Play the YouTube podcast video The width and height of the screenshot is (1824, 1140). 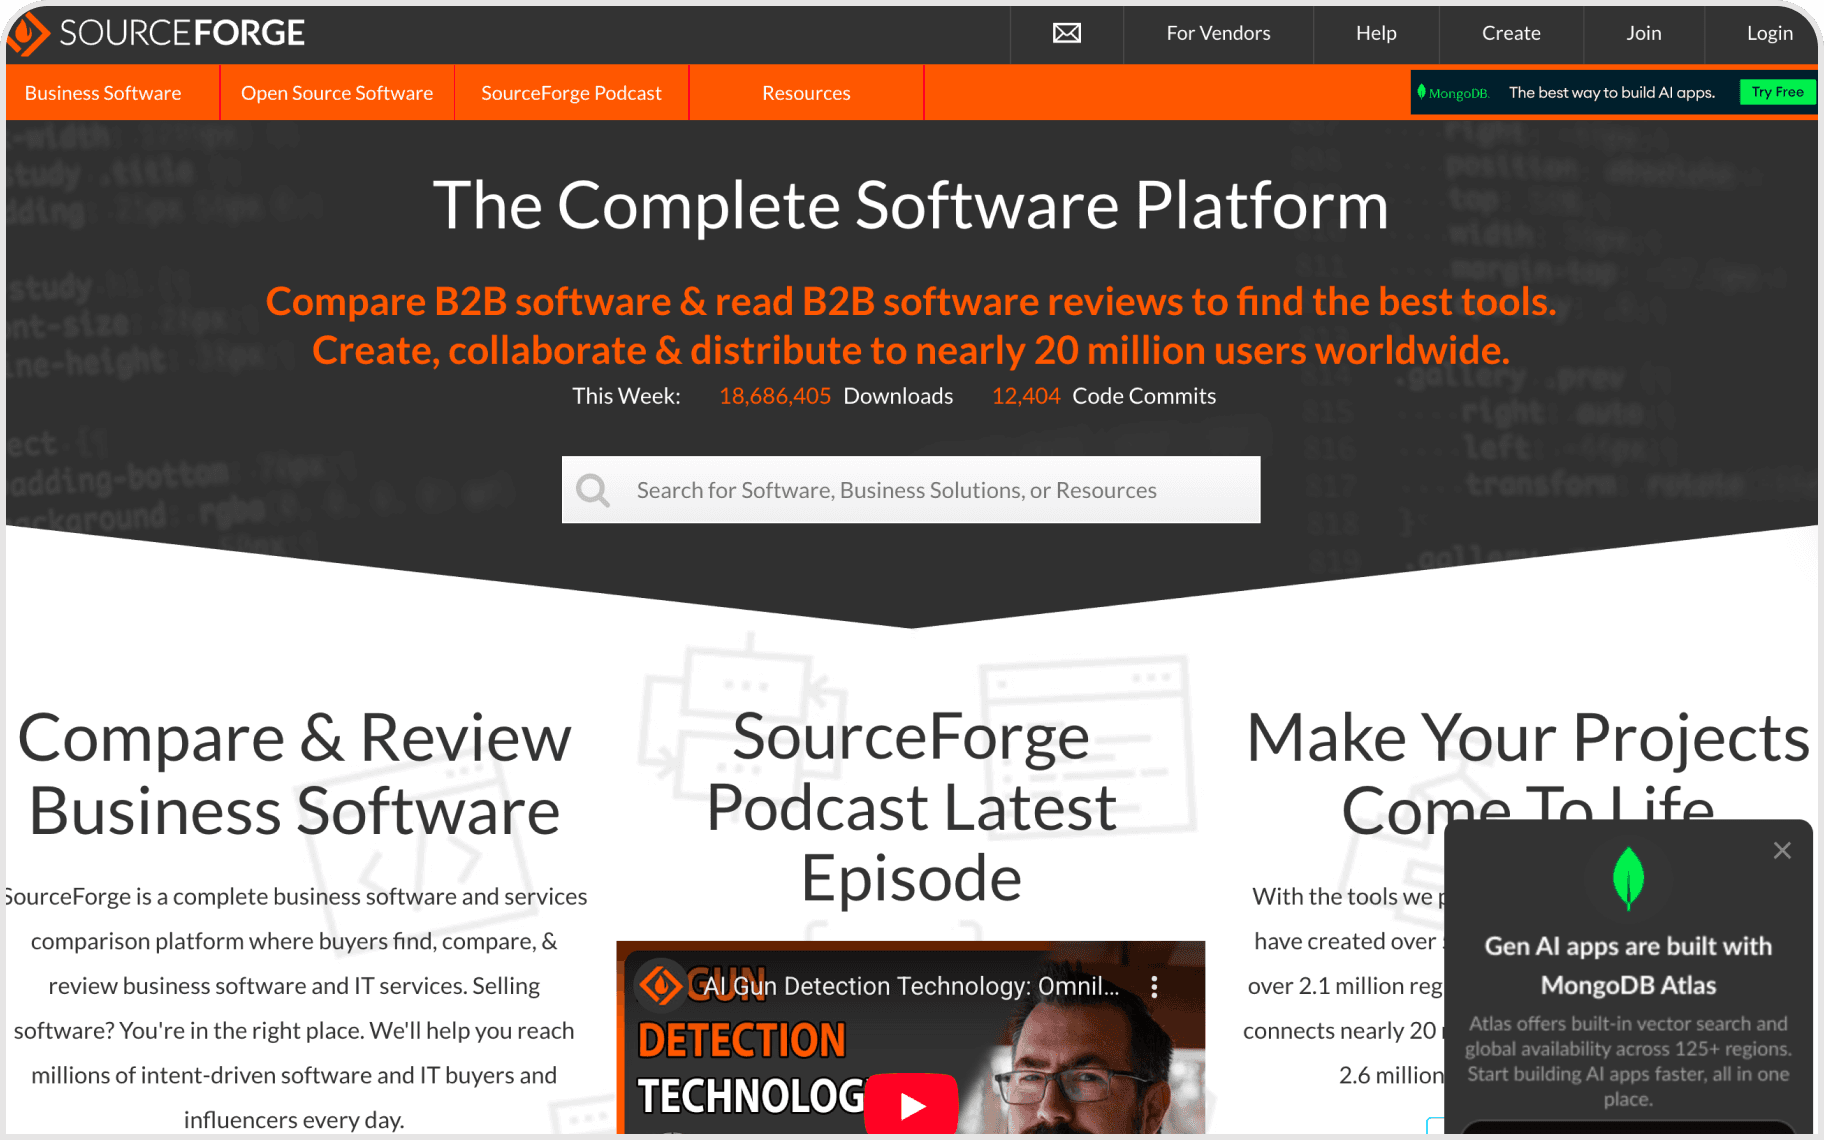click(x=911, y=1104)
